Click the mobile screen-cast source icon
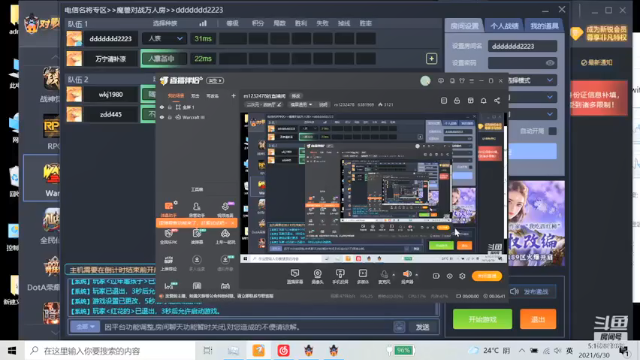 coord(340,276)
